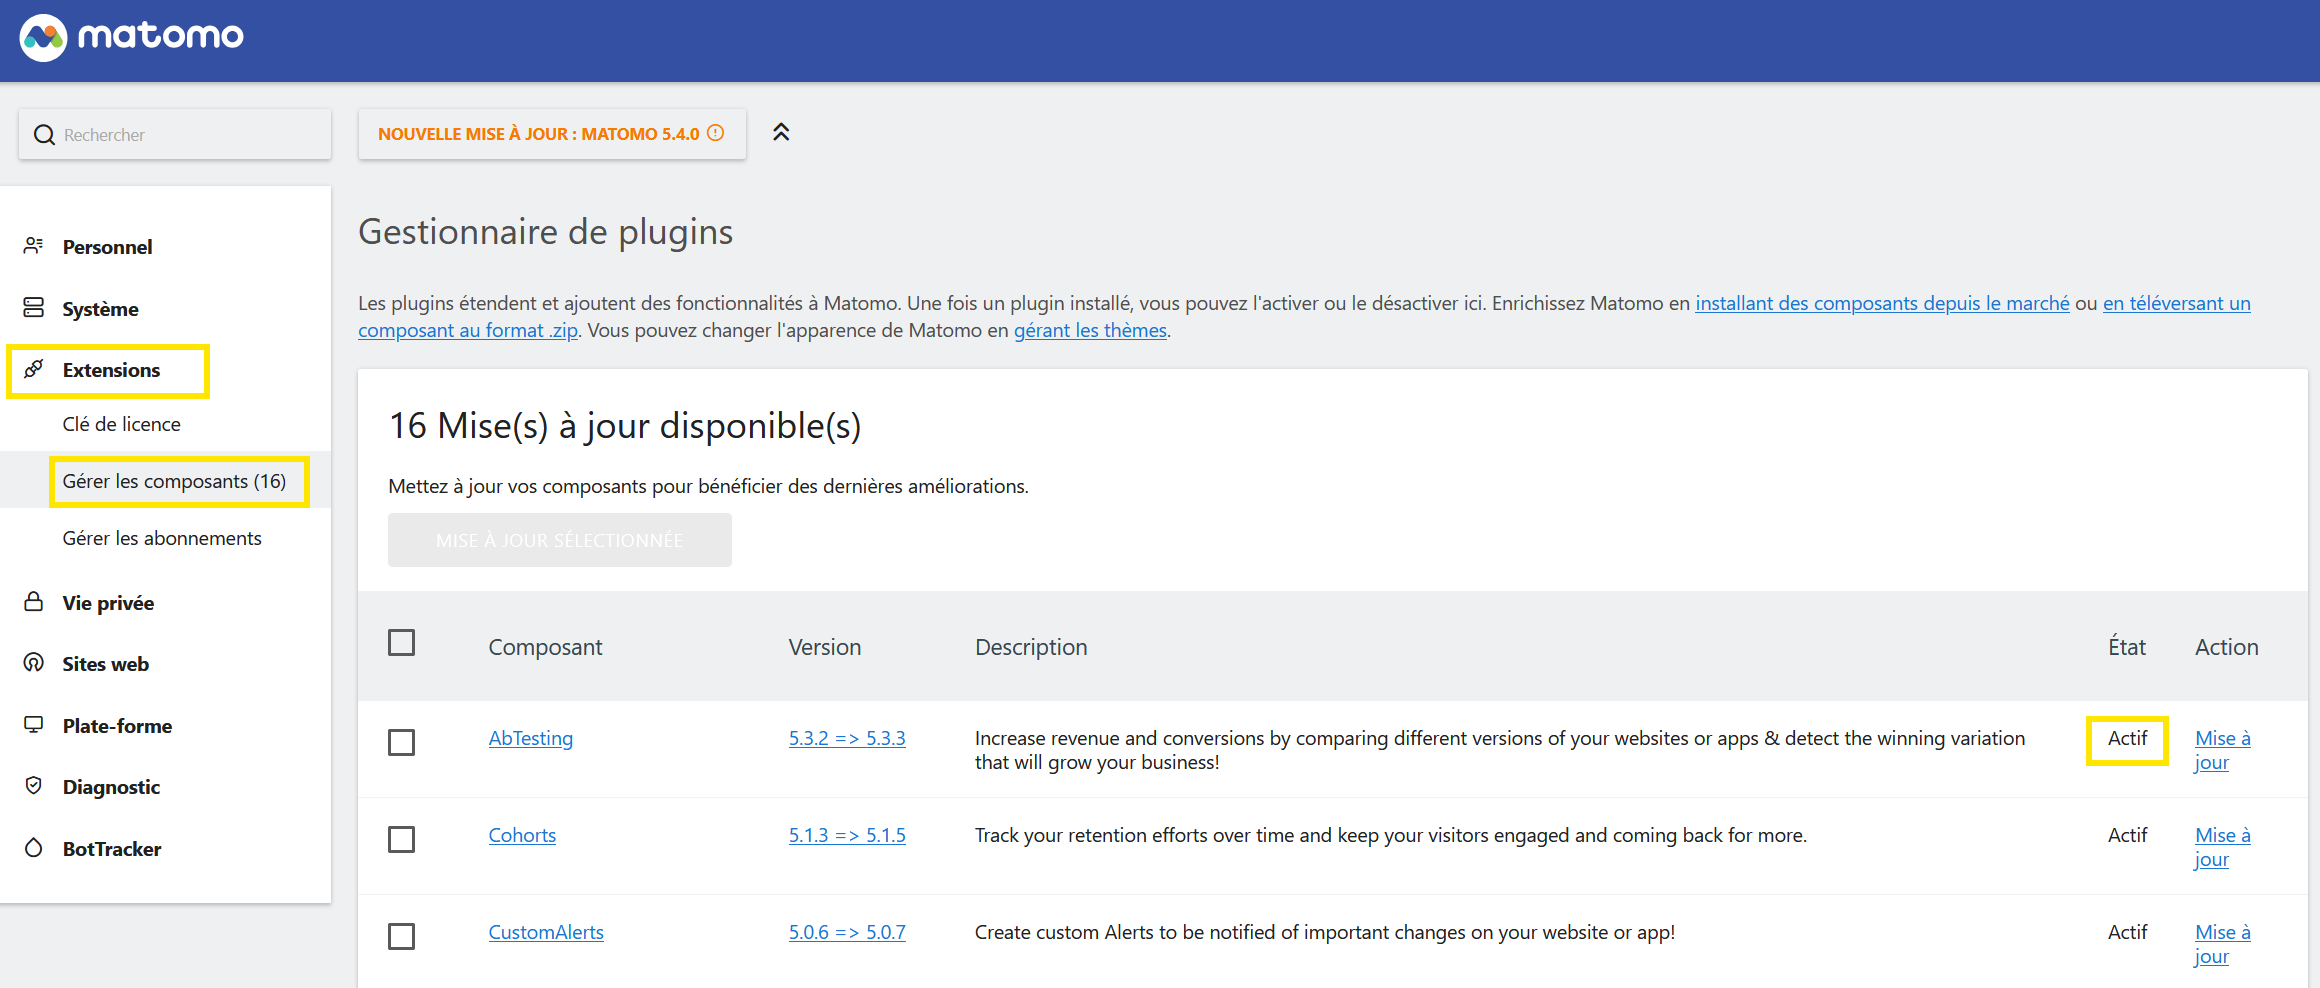Click 16 Mise(s) à jour disponible(s) heading
Image resolution: width=2320 pixels, height=988 pixels.
coord(625,426)
